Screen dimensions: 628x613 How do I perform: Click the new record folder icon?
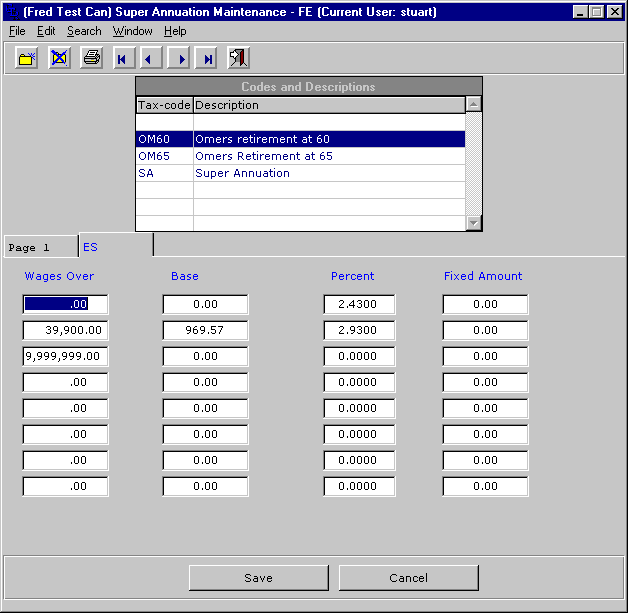pyautogui.click(x=27, y=59)
